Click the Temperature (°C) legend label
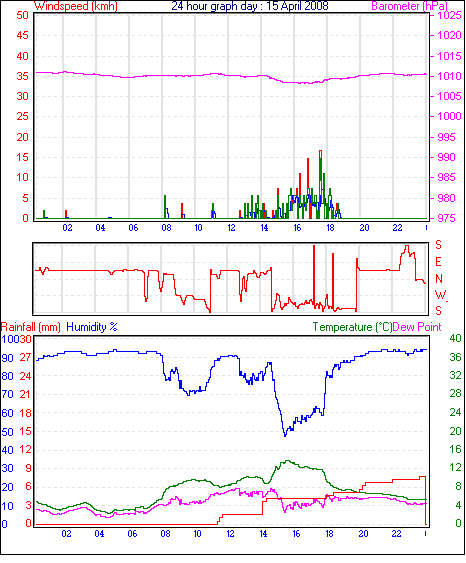 pos(352,327)
